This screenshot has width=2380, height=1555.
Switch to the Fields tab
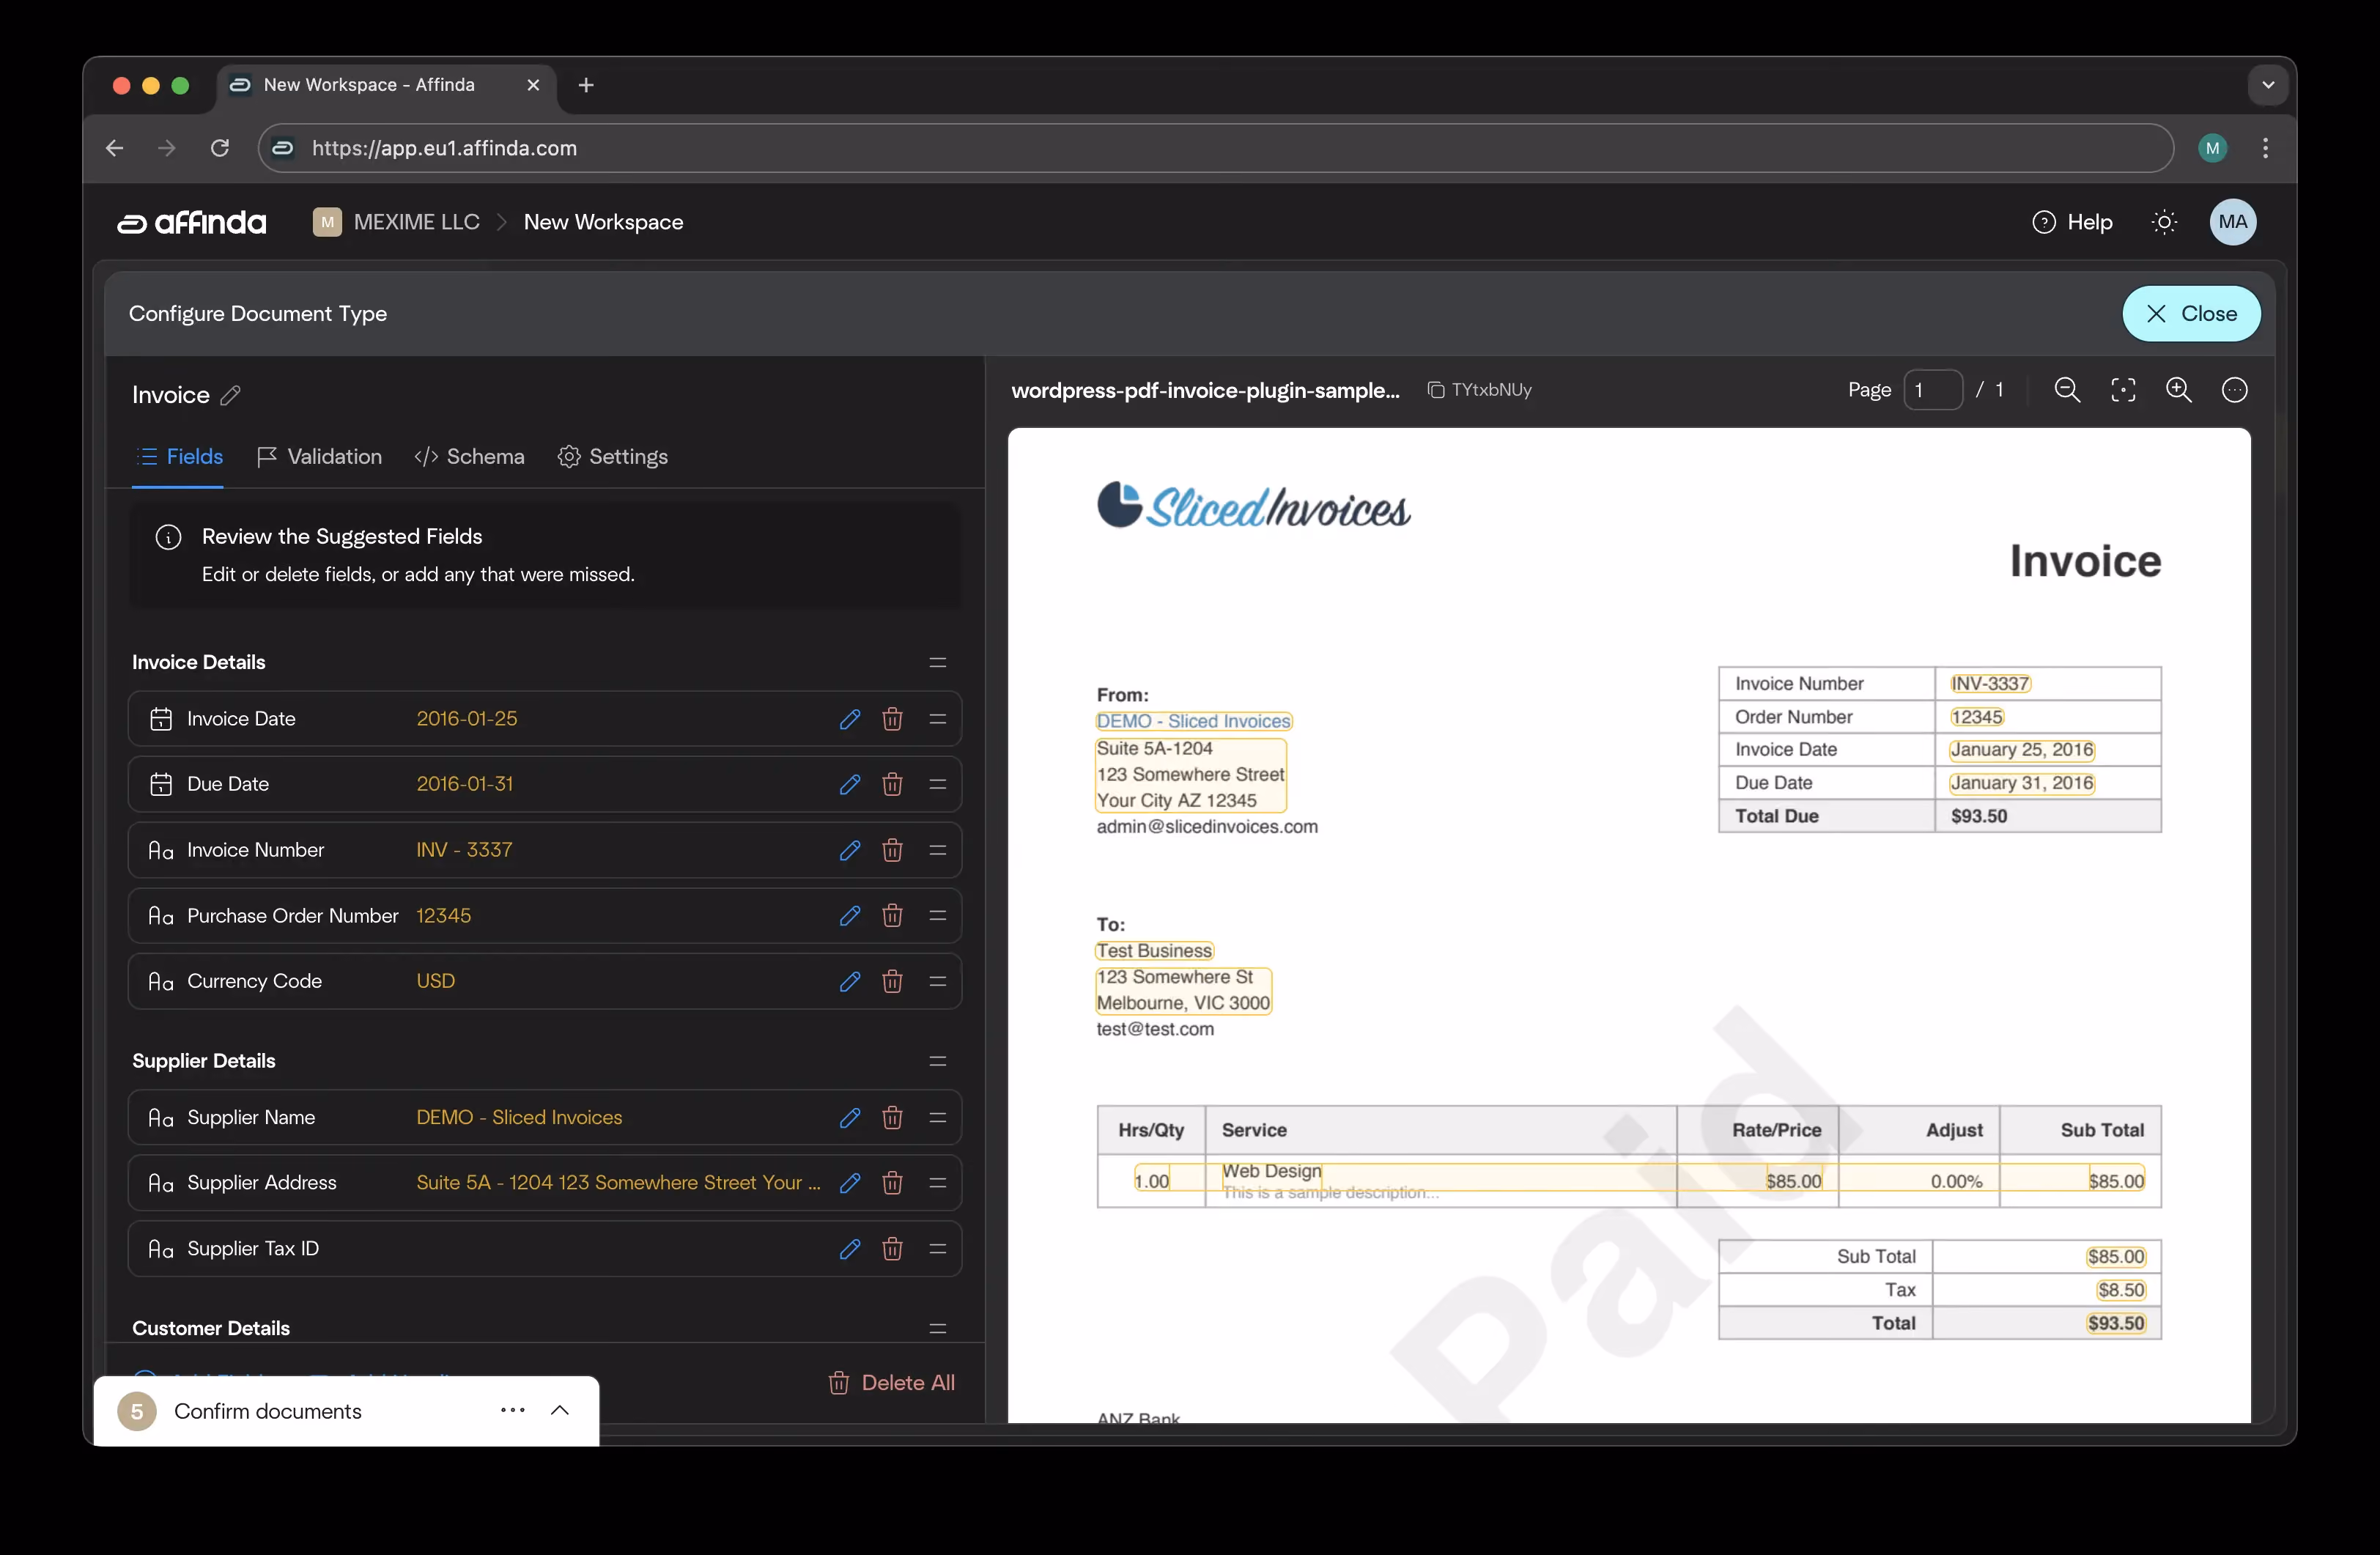(x=179, y=457)
